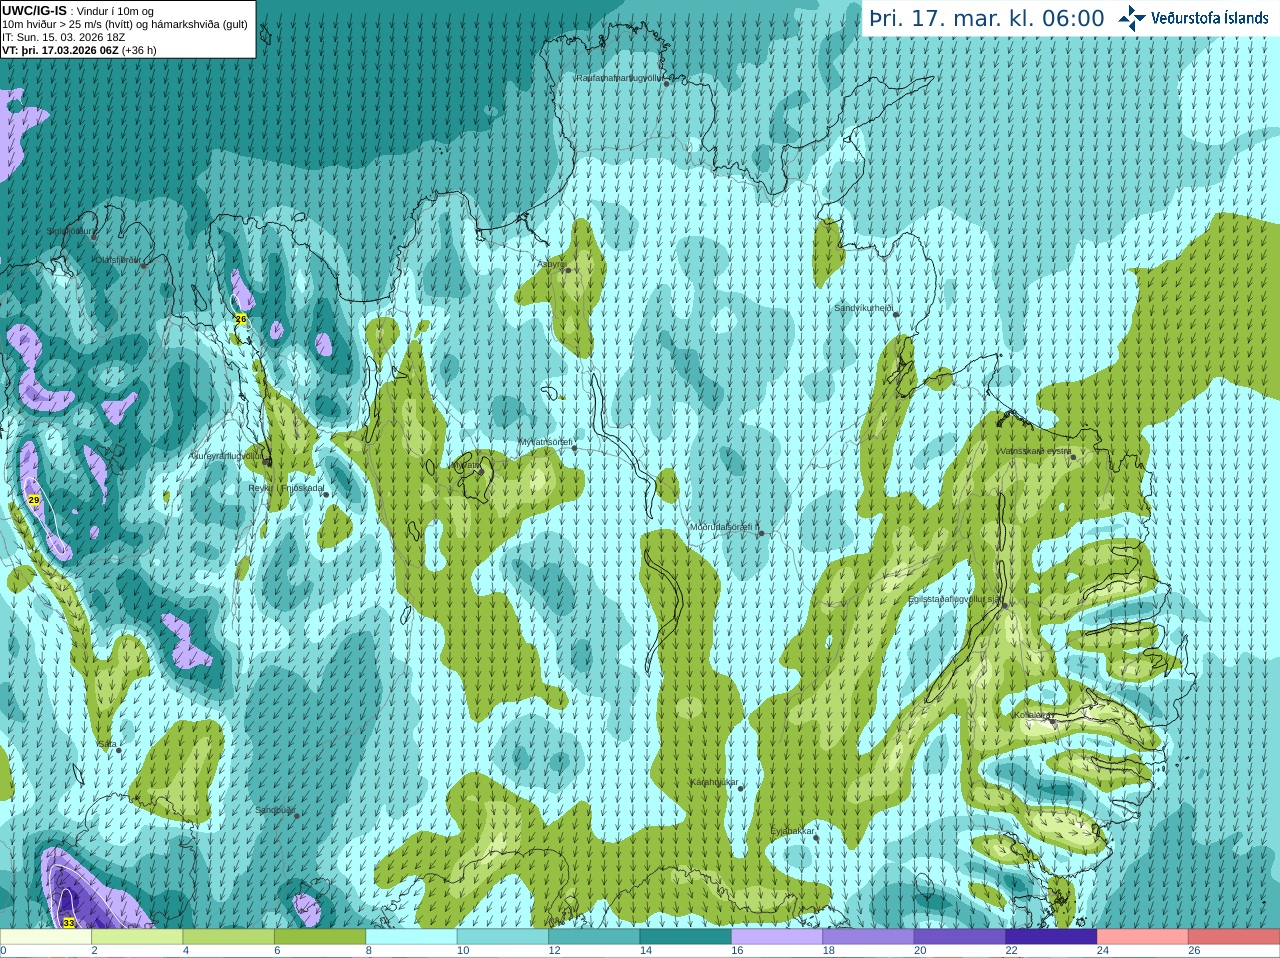Click the 26+ m/s salmon red legend swatch
Screen dimensions: 1280x958
(1234, 937)
